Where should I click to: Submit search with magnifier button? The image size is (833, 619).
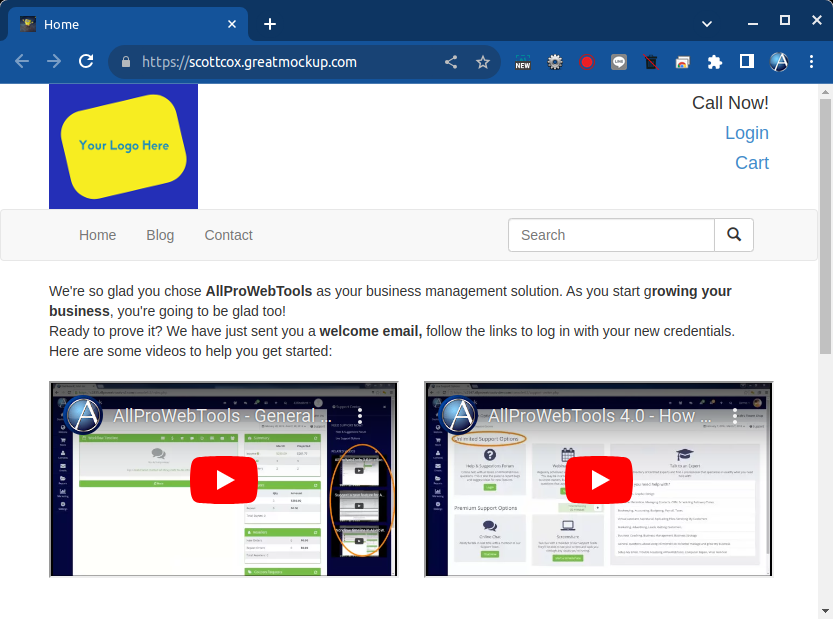pos(734,235)
